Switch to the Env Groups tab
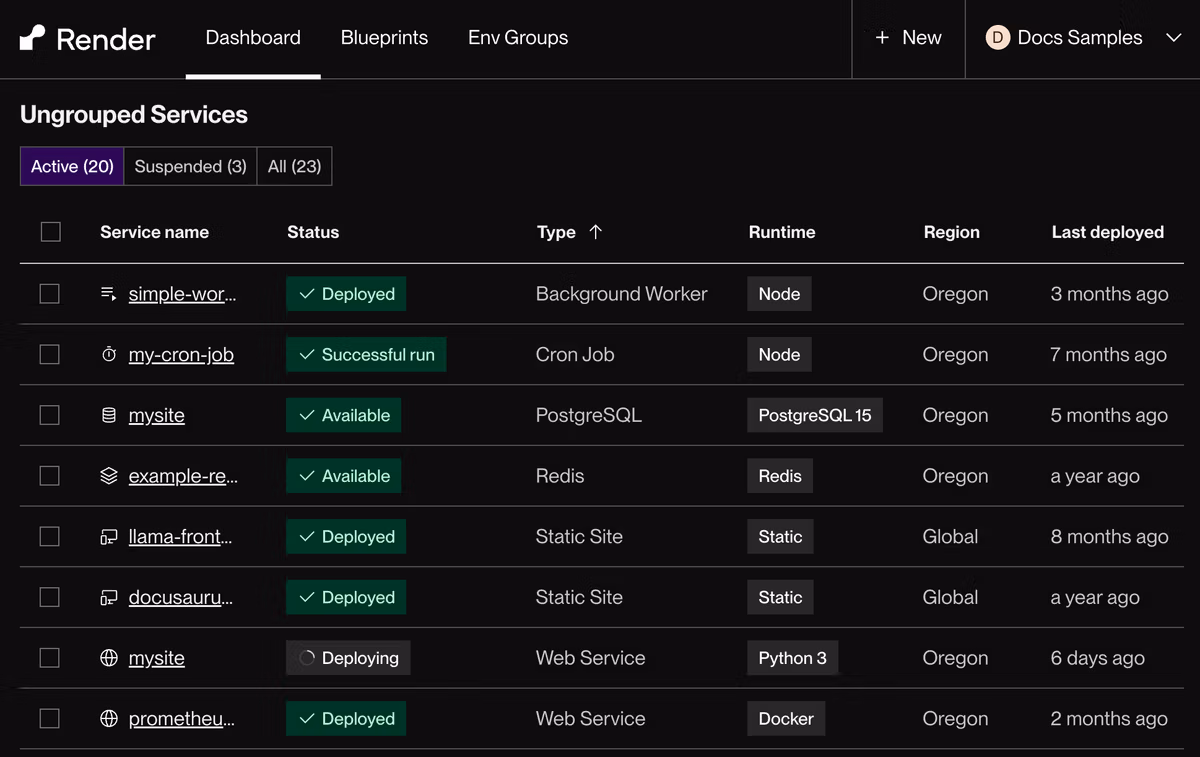The image size is (1200, 757). [x=518, y=38]
